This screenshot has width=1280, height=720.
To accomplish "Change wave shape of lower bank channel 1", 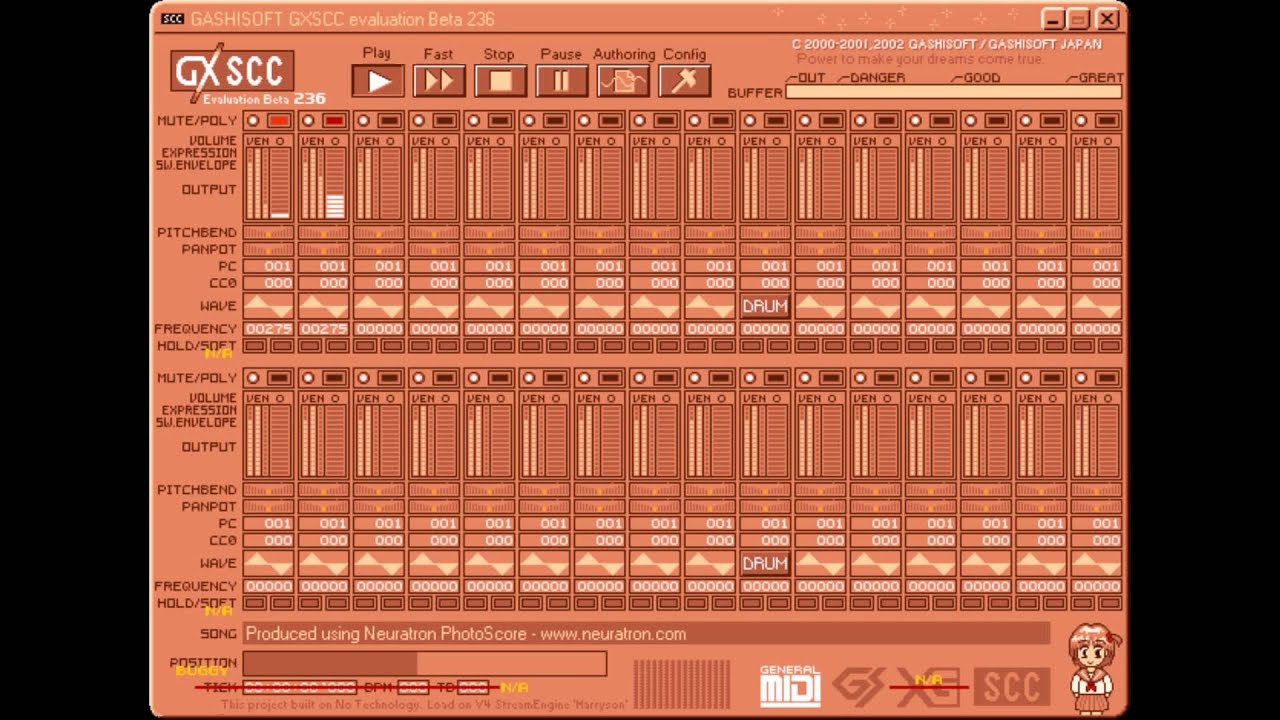I will [x=269, y=563].
